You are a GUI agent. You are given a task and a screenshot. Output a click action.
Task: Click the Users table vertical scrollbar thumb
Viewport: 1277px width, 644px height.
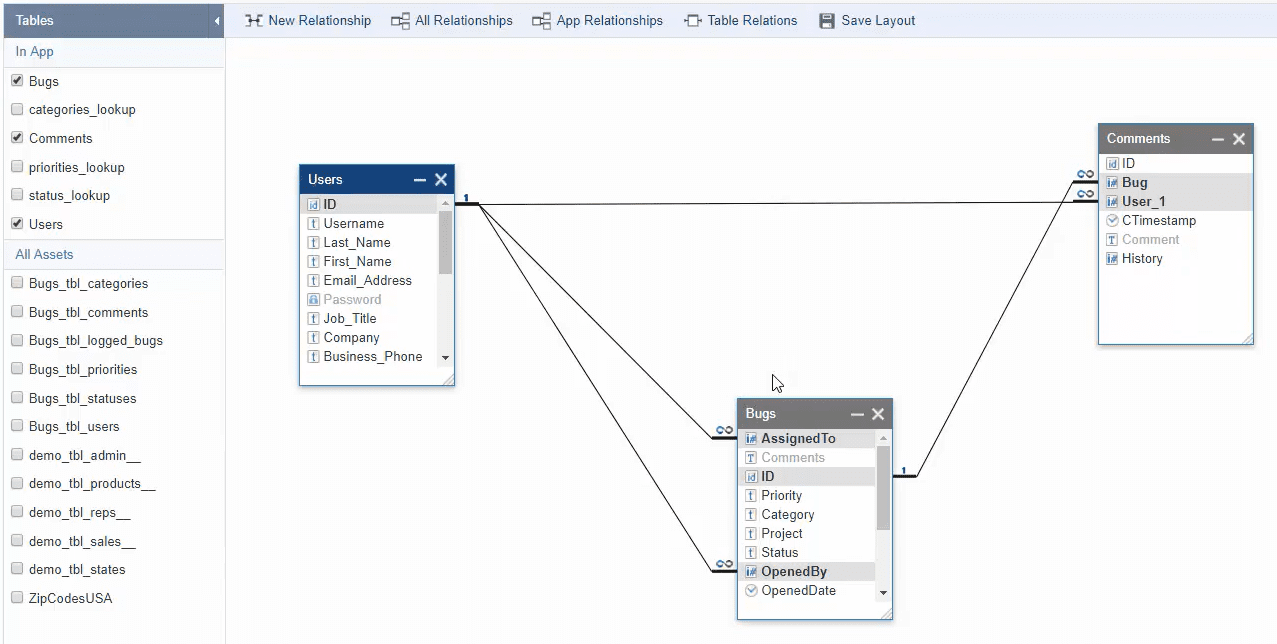click(x=445, y=240)
